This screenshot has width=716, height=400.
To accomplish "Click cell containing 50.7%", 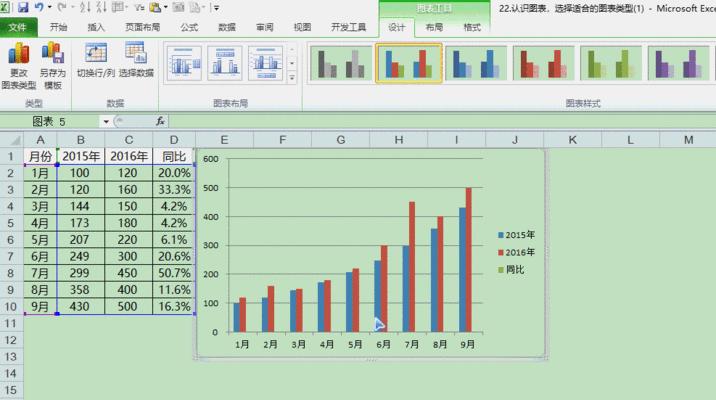I will 174,273.
